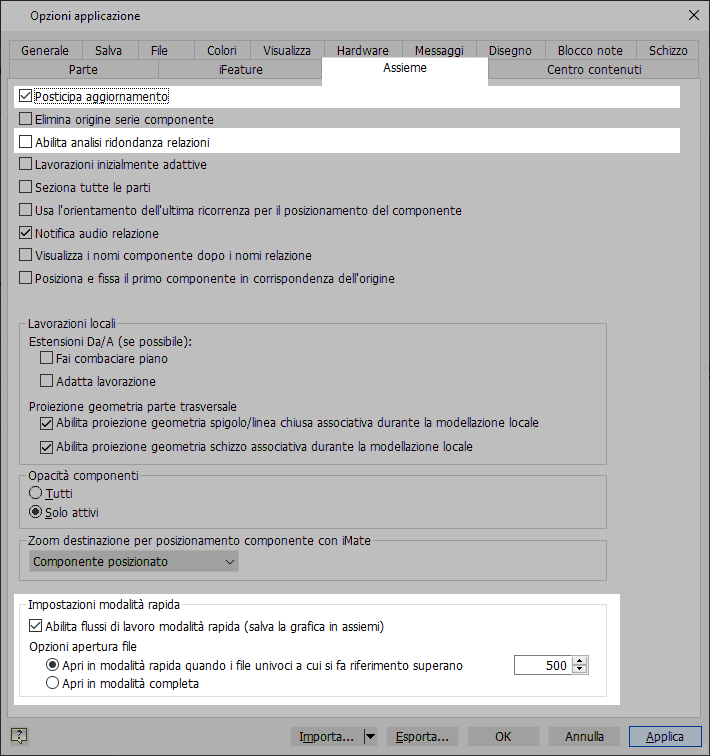Viewport: 710px width, 756px height.
Task: Enable Elimina origine serie componente
Action: [x=26, y=119]
